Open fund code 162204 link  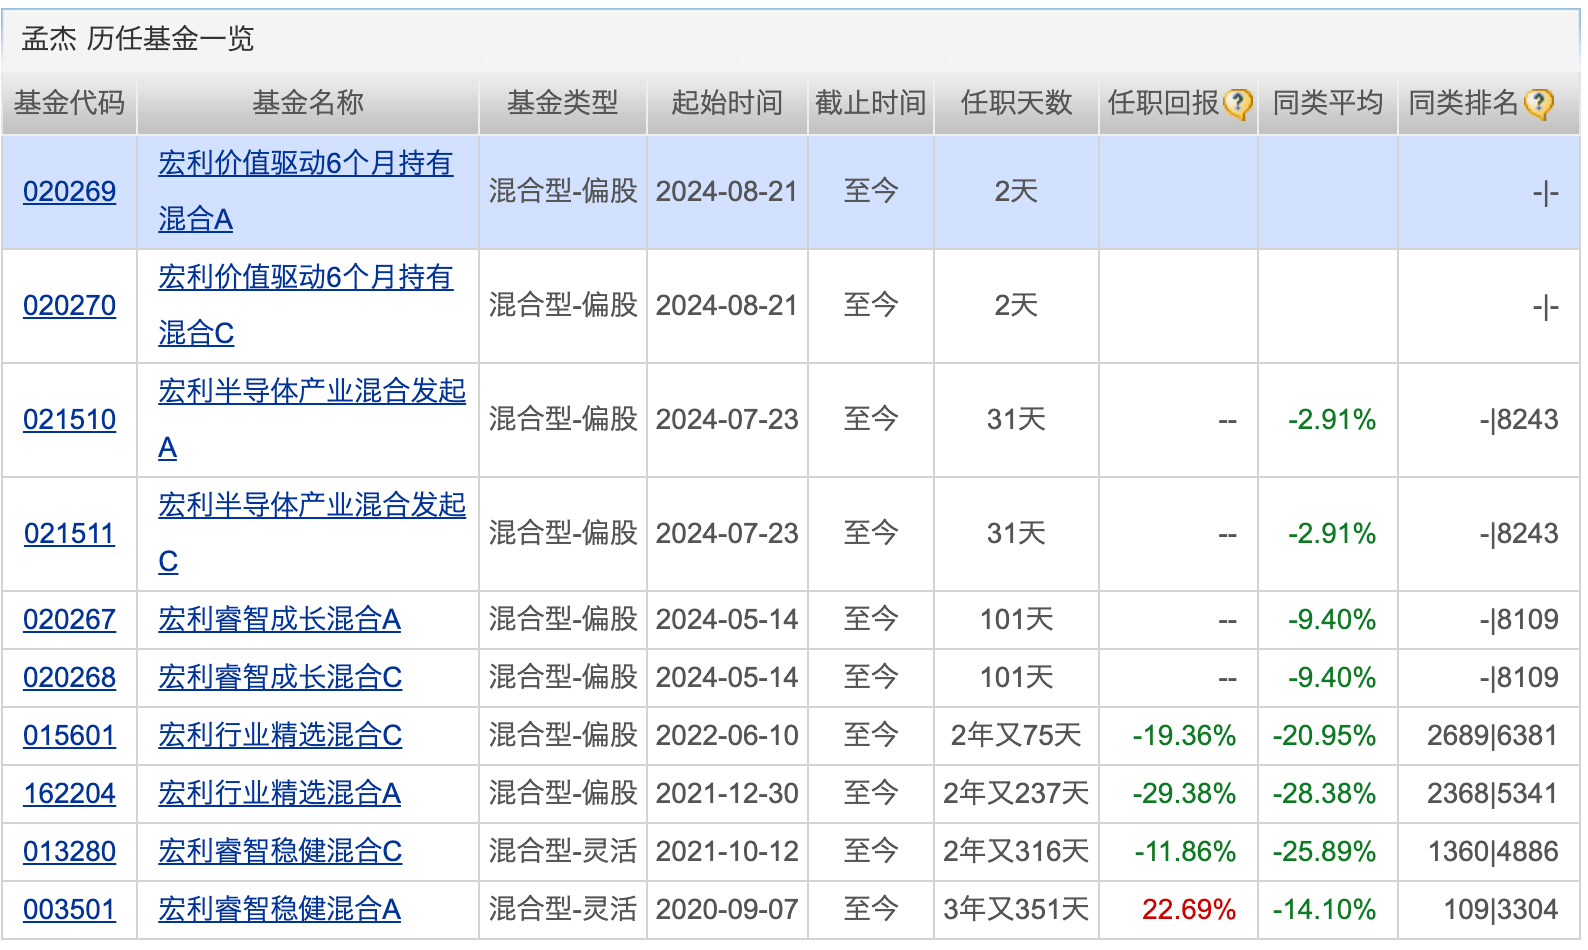tap(69, 793)
